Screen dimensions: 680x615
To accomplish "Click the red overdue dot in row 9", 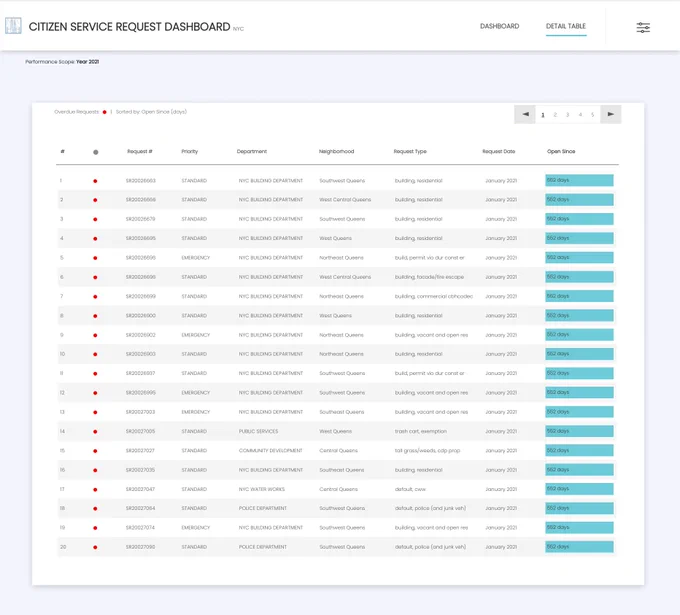I will coord(95,335).
